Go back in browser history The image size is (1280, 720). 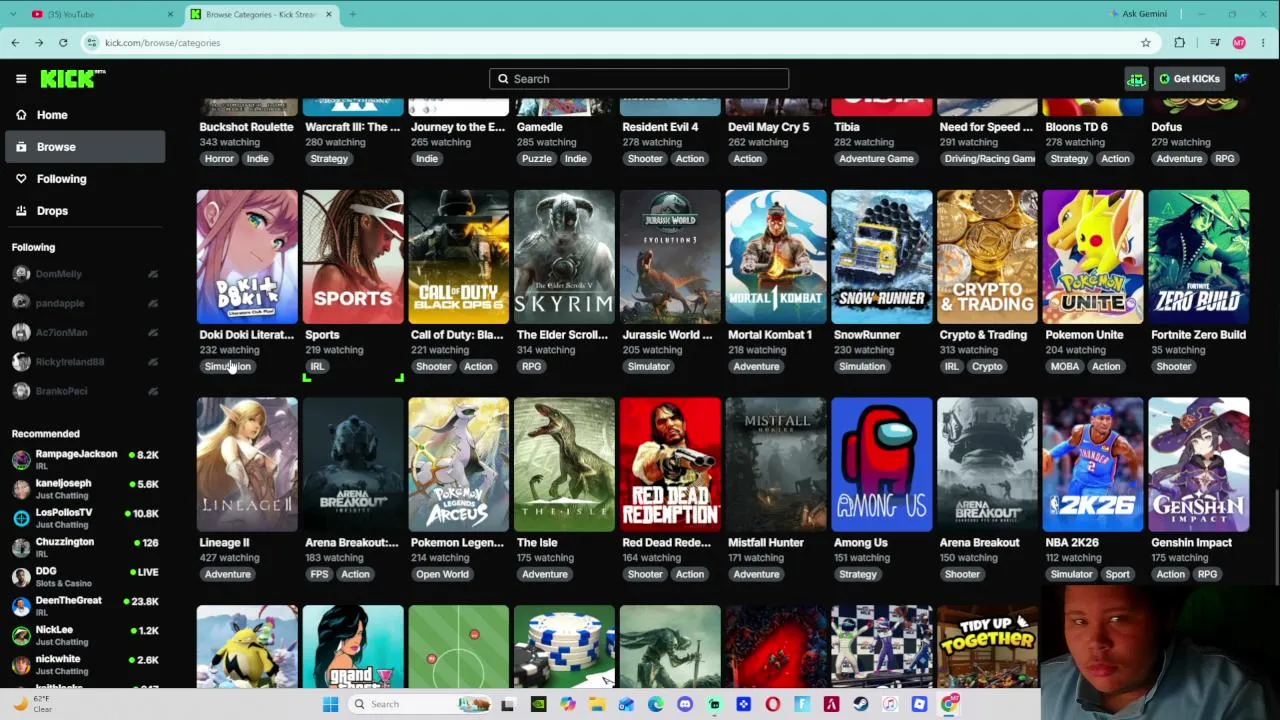pos(15,43)
